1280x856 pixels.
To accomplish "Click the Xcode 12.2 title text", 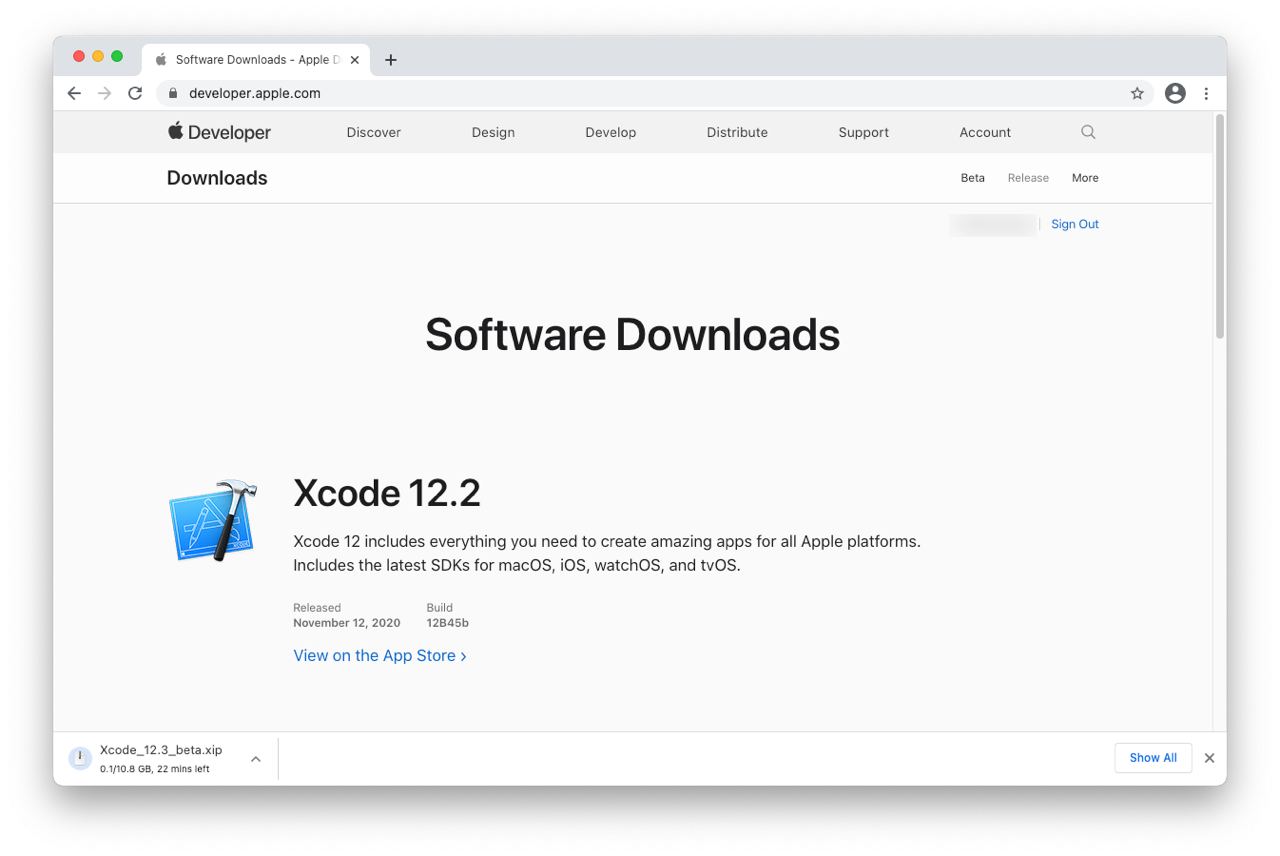I will 387,493.
